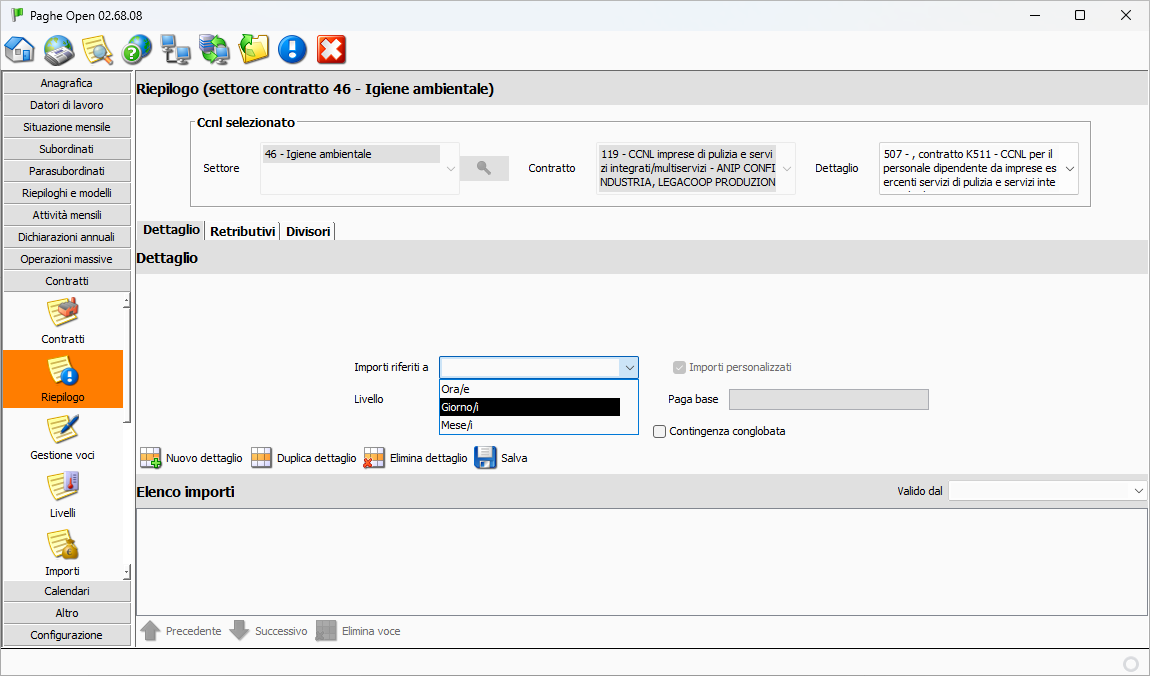Expand the Valido dal dropdown
Screen dimensions: 1150x676
click(1139, 491)
